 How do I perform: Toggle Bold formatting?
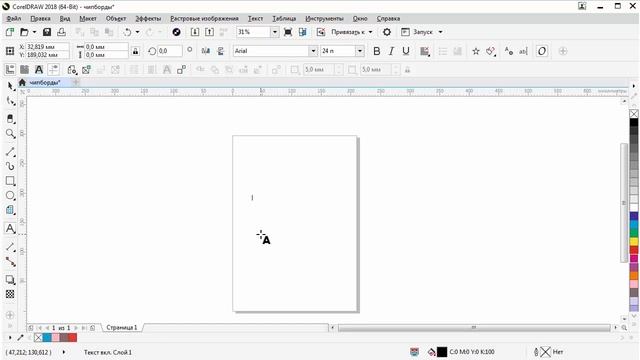click(377, 51)
